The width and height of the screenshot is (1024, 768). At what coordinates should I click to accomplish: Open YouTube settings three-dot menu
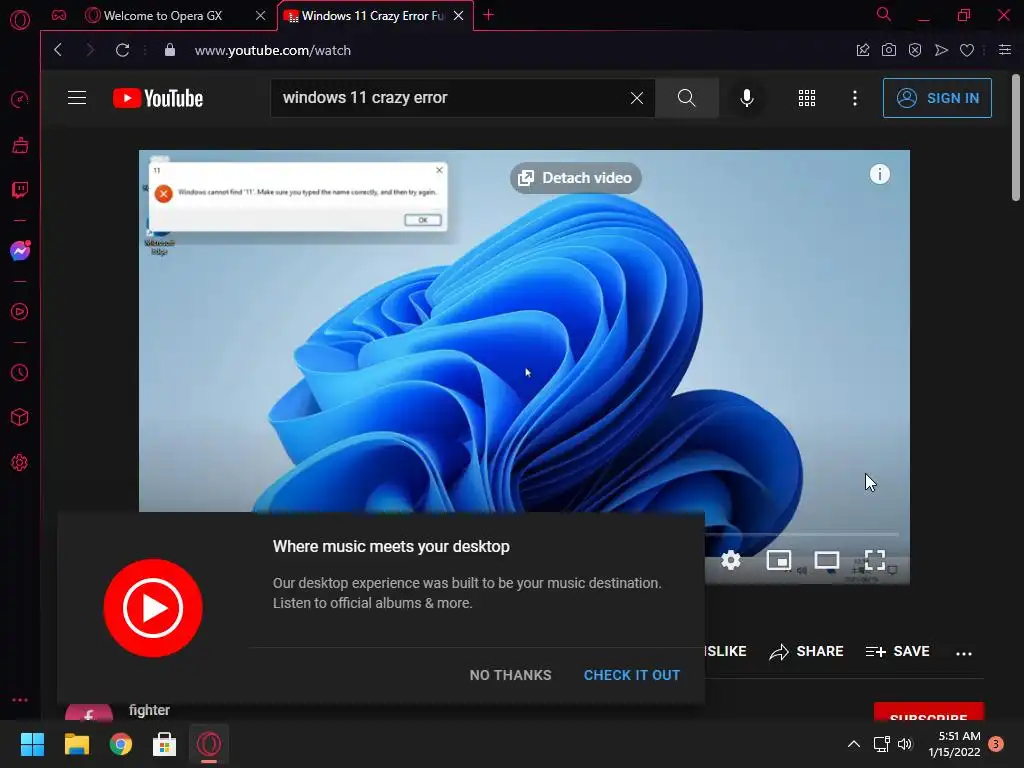(x=855, y=98)
